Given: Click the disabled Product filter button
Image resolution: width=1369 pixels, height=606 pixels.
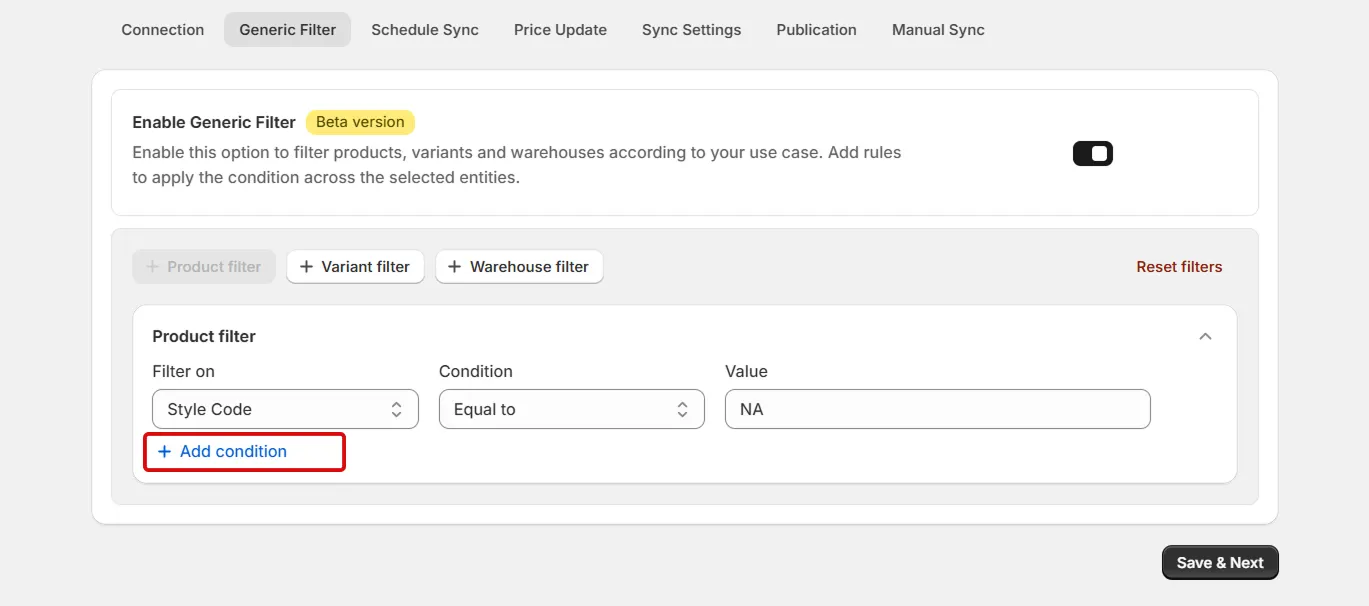Looking at the screenshot, I should click(204, 267).
